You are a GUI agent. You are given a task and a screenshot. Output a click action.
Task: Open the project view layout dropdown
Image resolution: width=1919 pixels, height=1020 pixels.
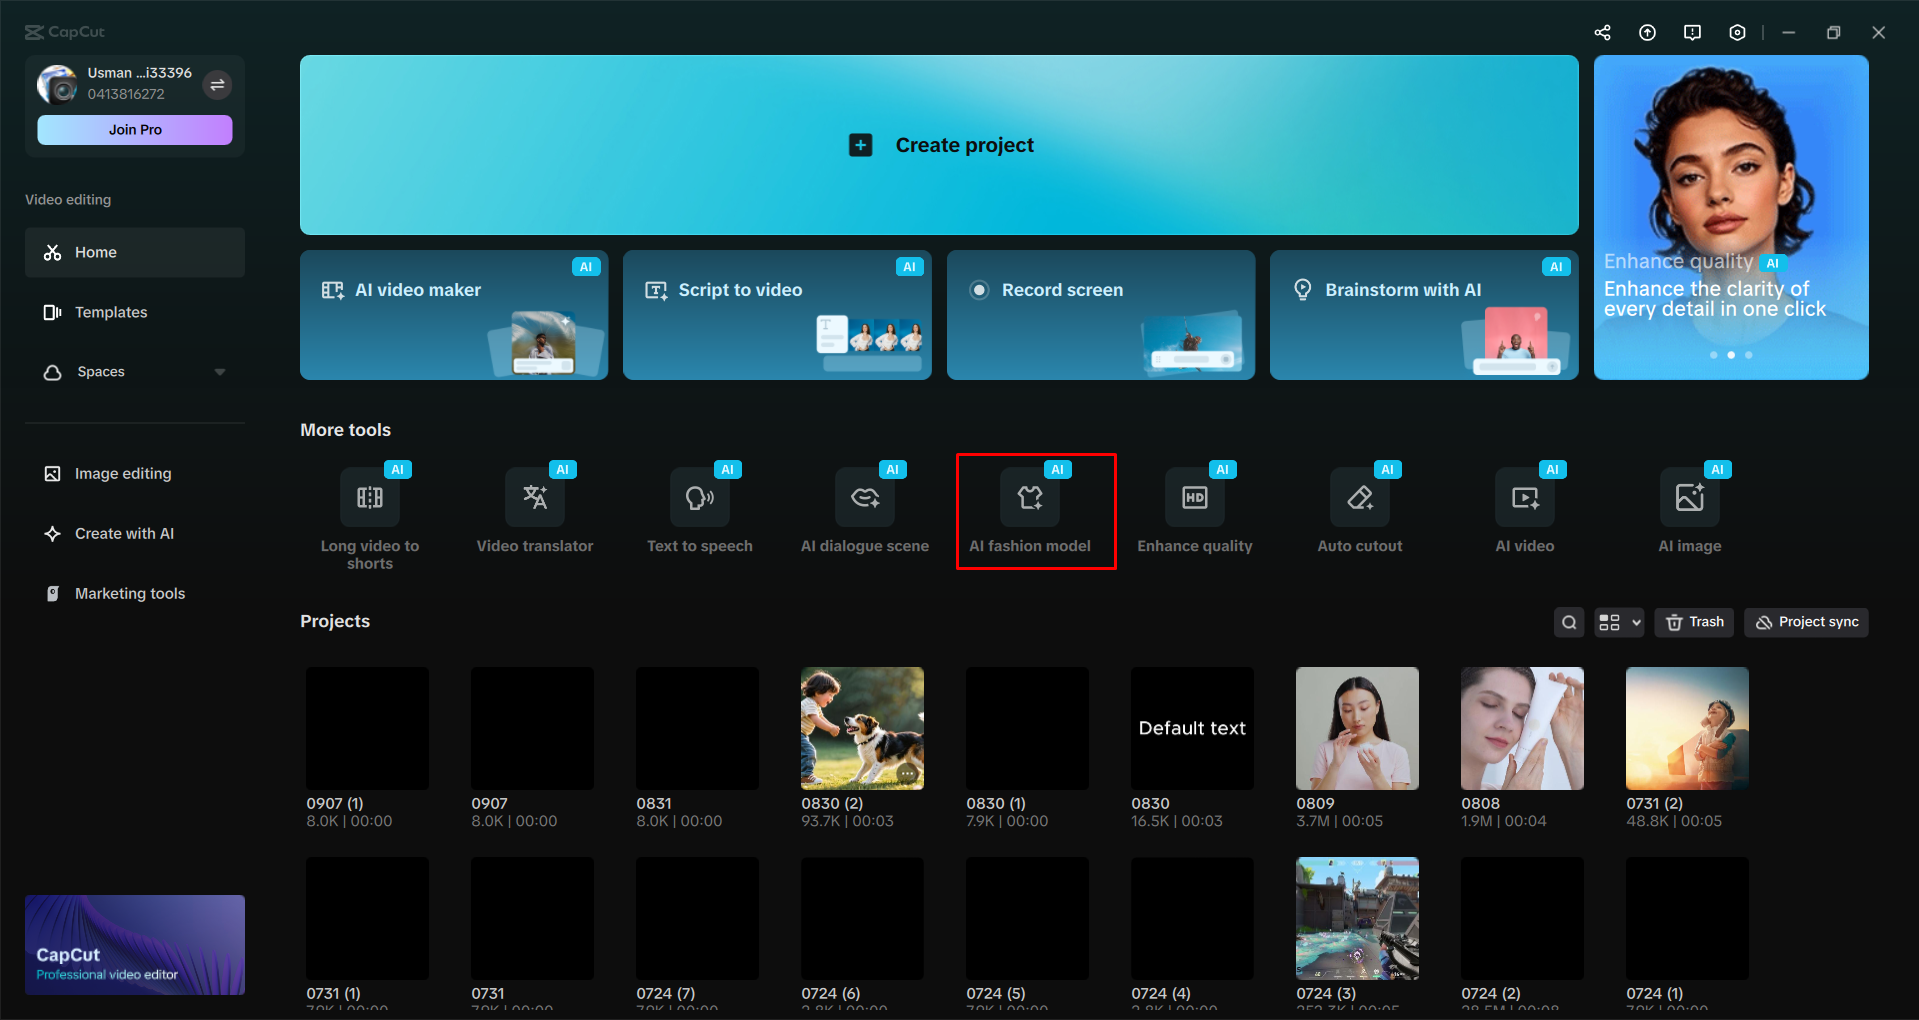point(1619,622)
